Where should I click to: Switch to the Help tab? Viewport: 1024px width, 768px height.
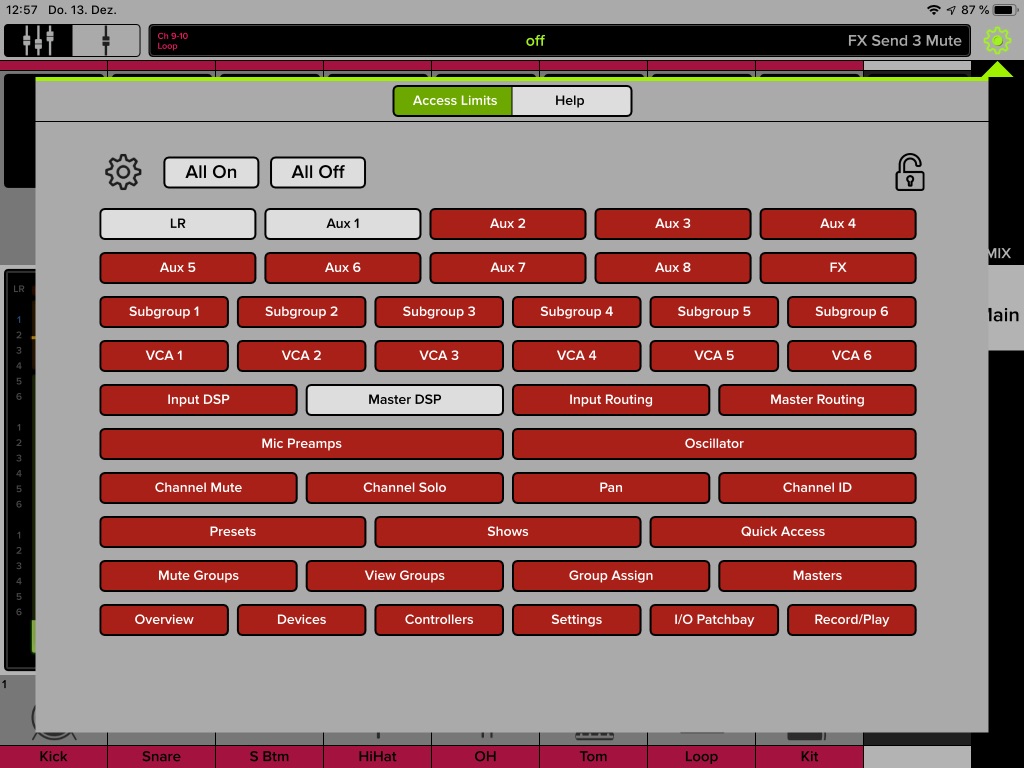570,101
